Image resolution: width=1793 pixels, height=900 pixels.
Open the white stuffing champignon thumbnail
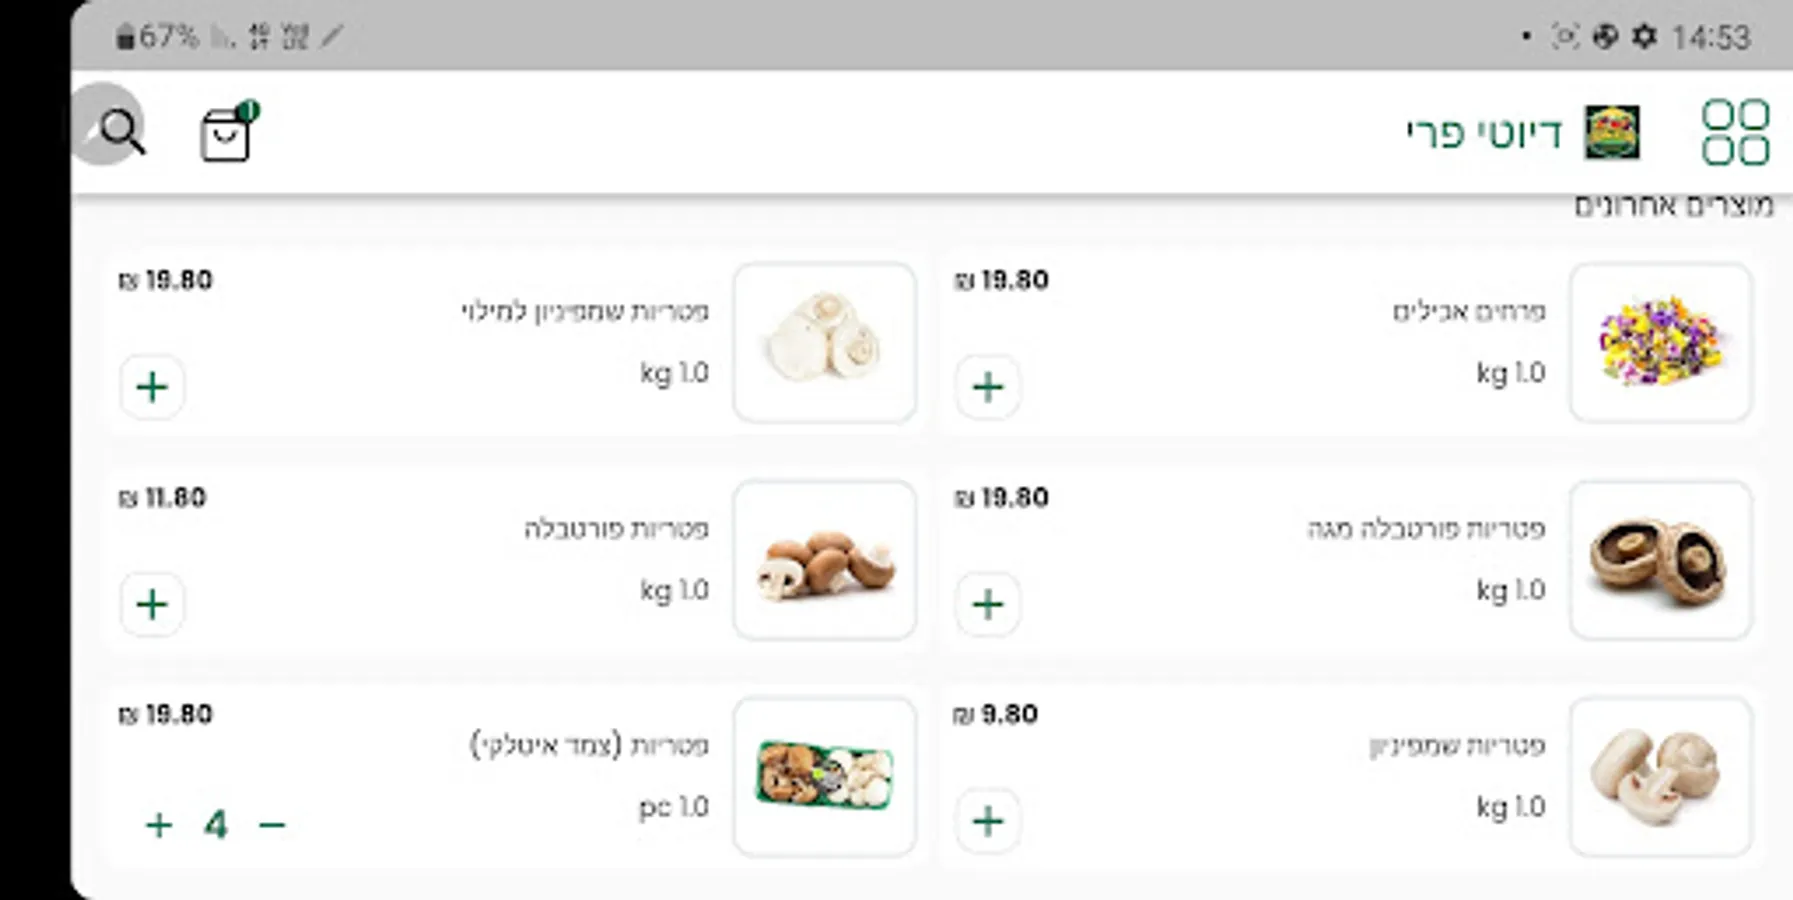(x=824, y=342)
